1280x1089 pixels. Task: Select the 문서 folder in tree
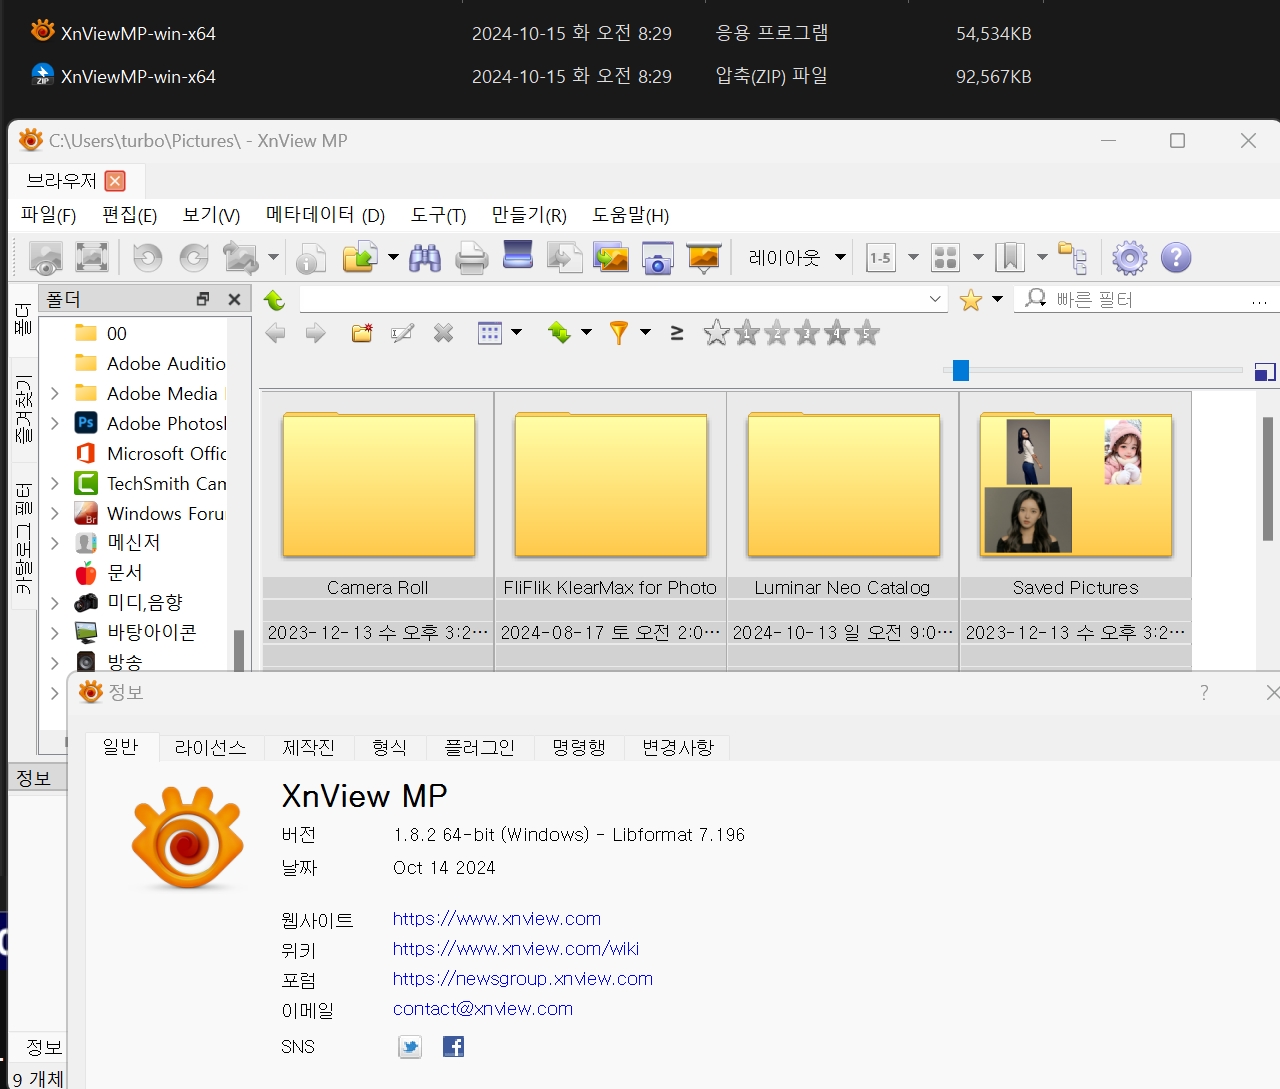(125, 573)
